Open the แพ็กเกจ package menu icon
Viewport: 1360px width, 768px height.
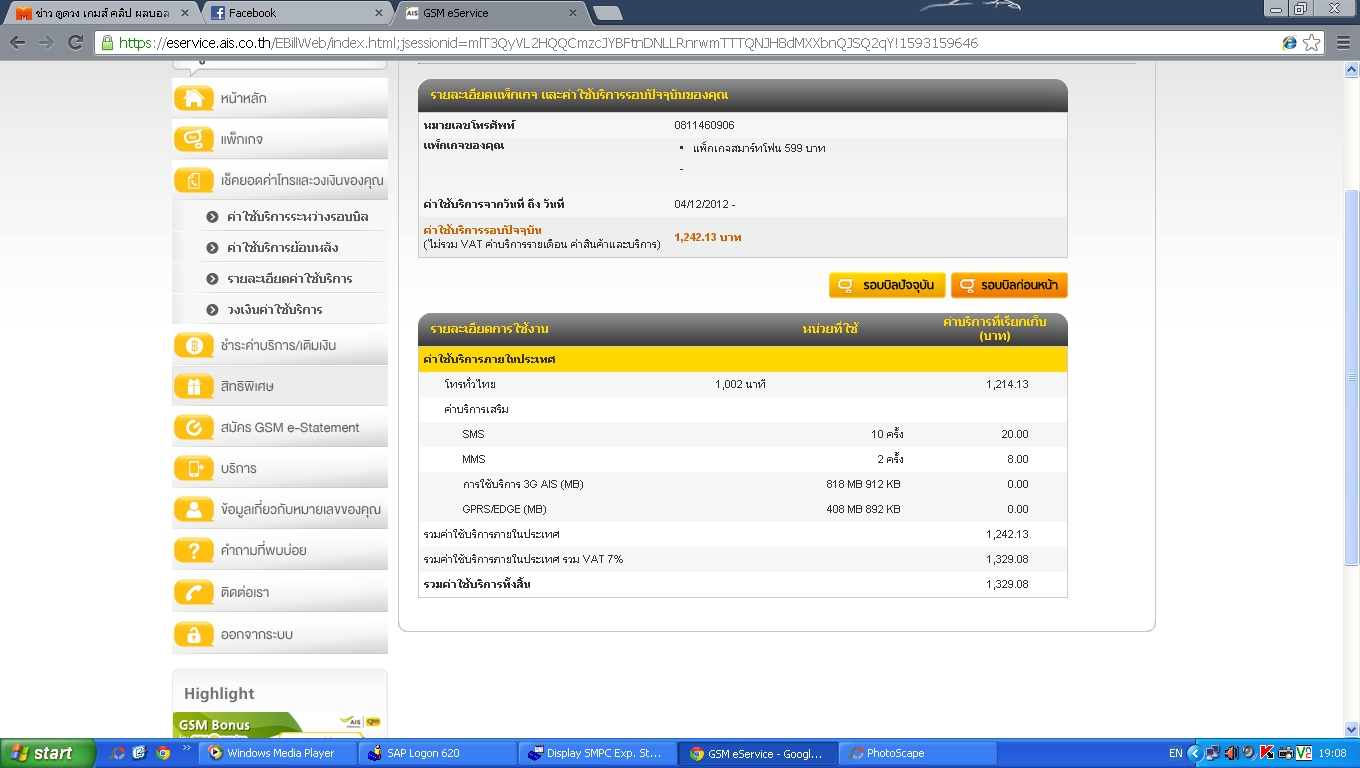[193, 139]
